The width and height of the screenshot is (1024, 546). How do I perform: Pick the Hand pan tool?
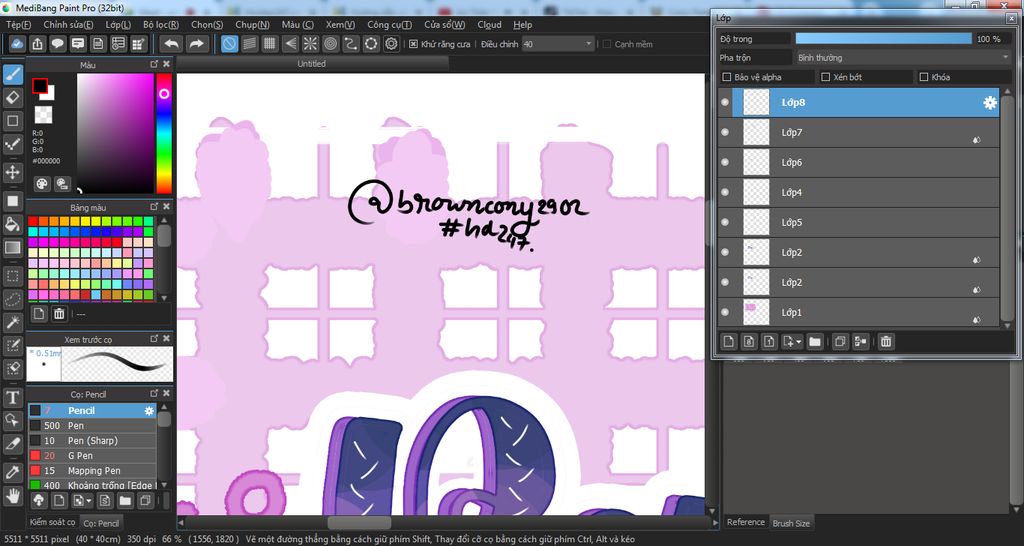pyautogui.click(x=12, y=494)
